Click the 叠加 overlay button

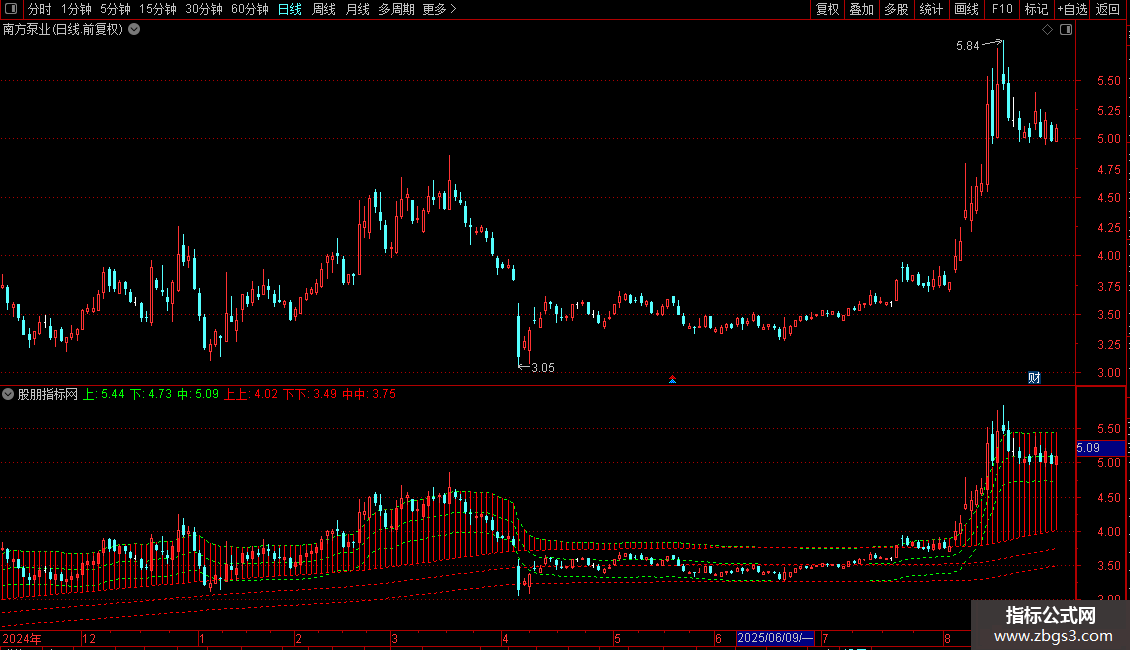pos(861,9)
